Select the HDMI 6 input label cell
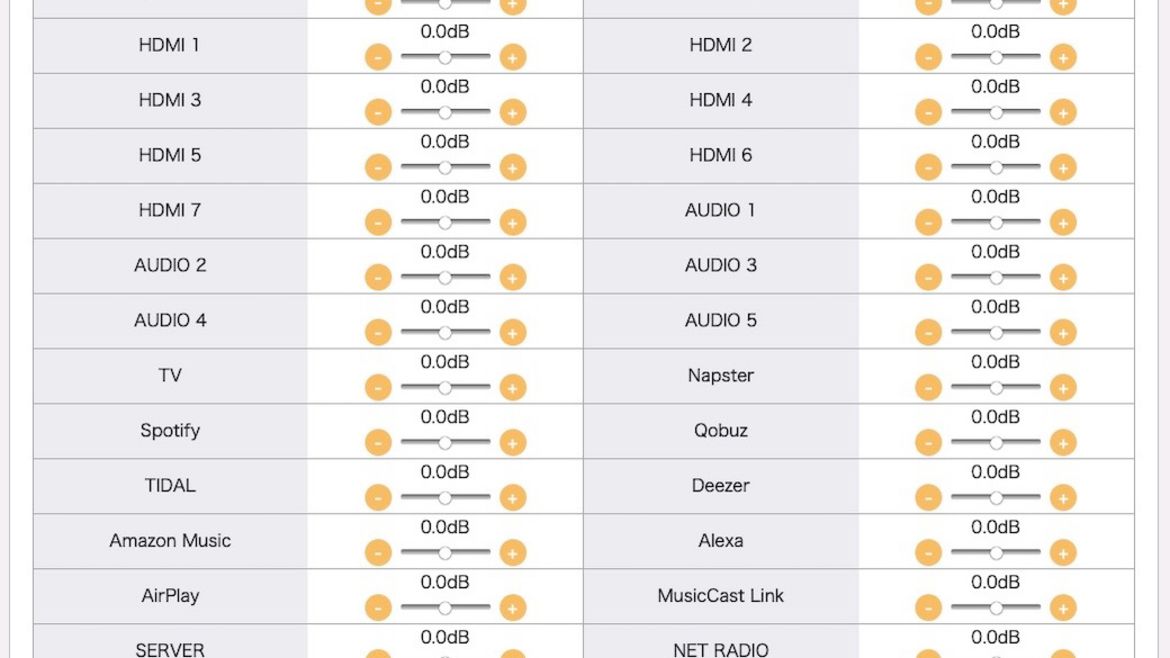This screenshot has height=658, width=1170. (x=721, y=156)
